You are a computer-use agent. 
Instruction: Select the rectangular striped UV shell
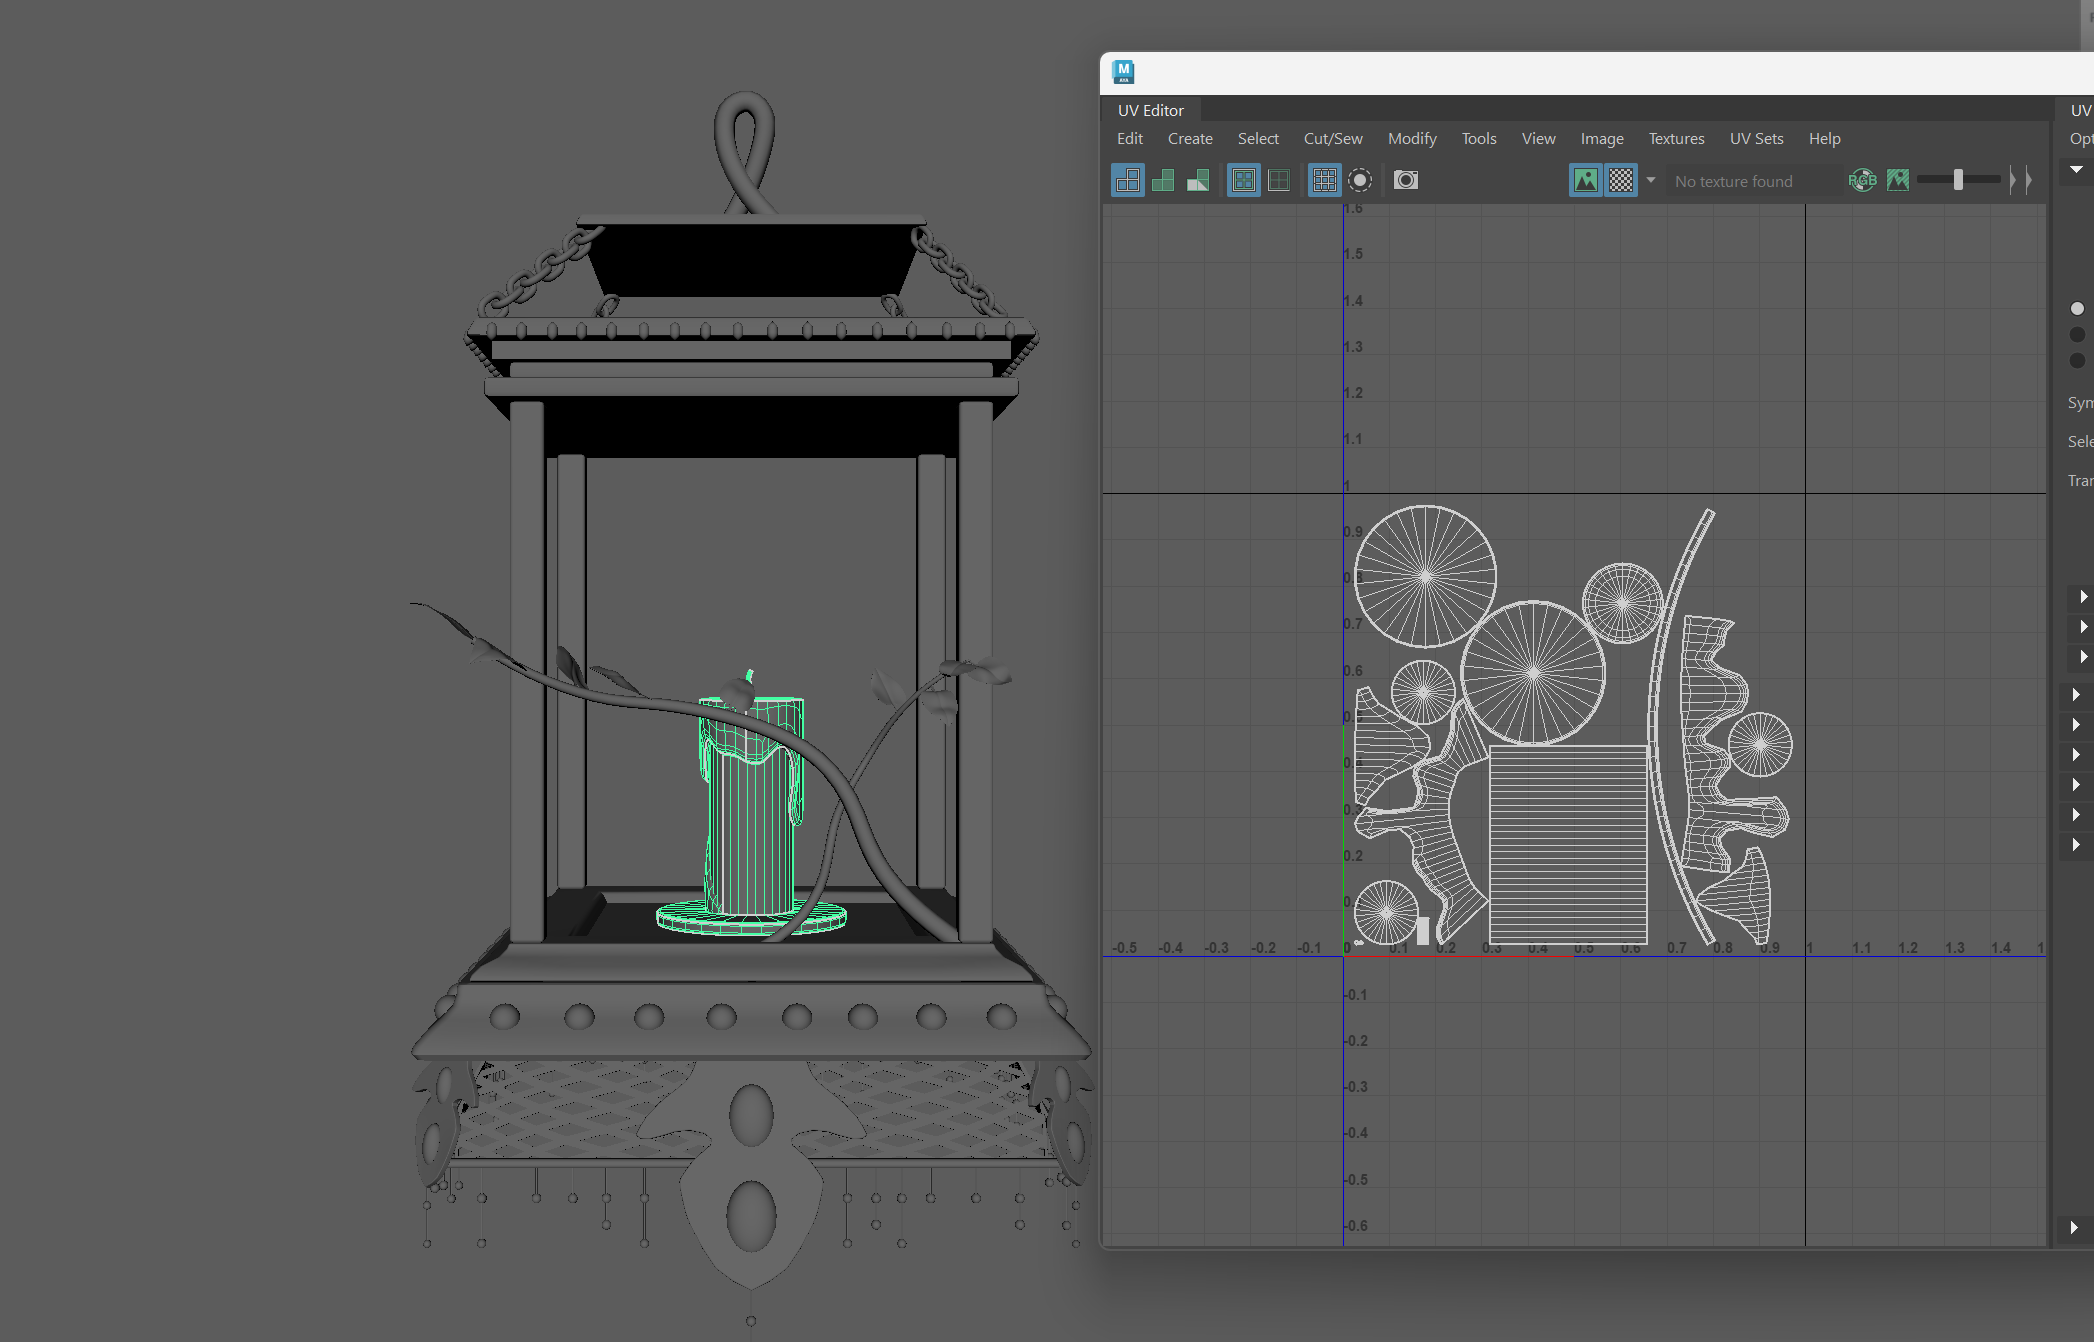1568,843
